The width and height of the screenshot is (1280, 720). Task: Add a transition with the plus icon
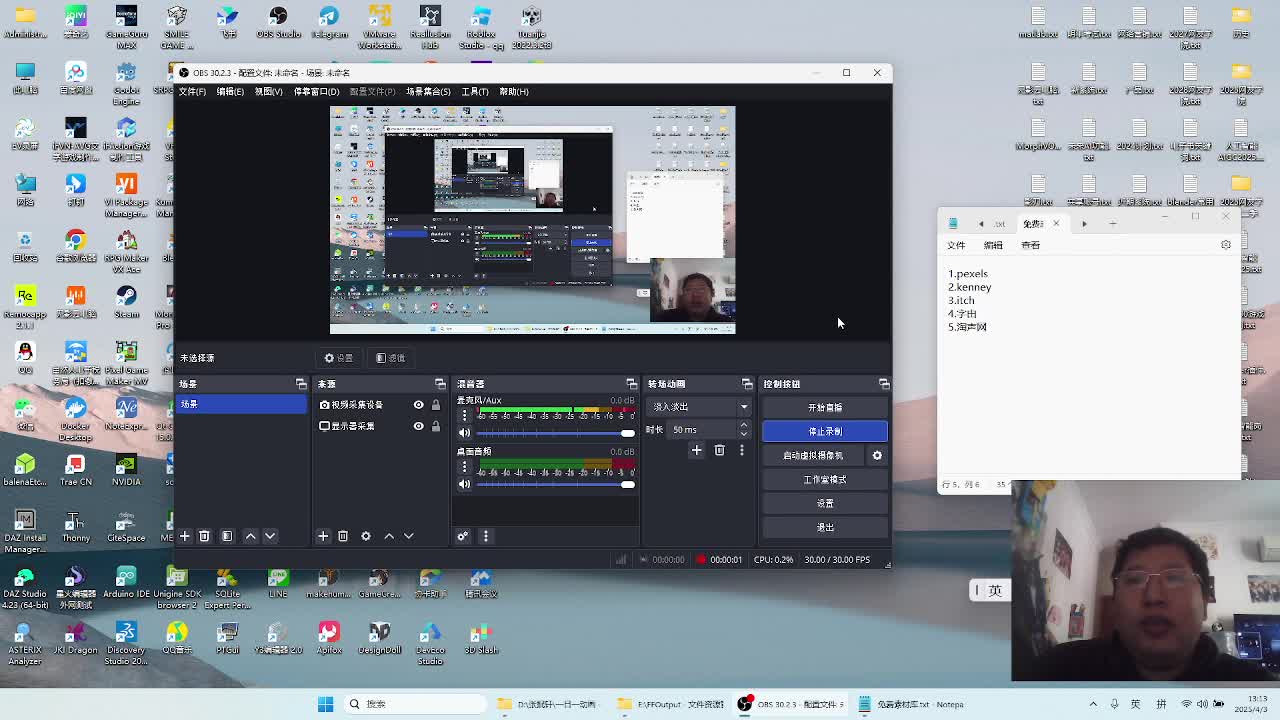pyautogui.click(x=697, y=451)
